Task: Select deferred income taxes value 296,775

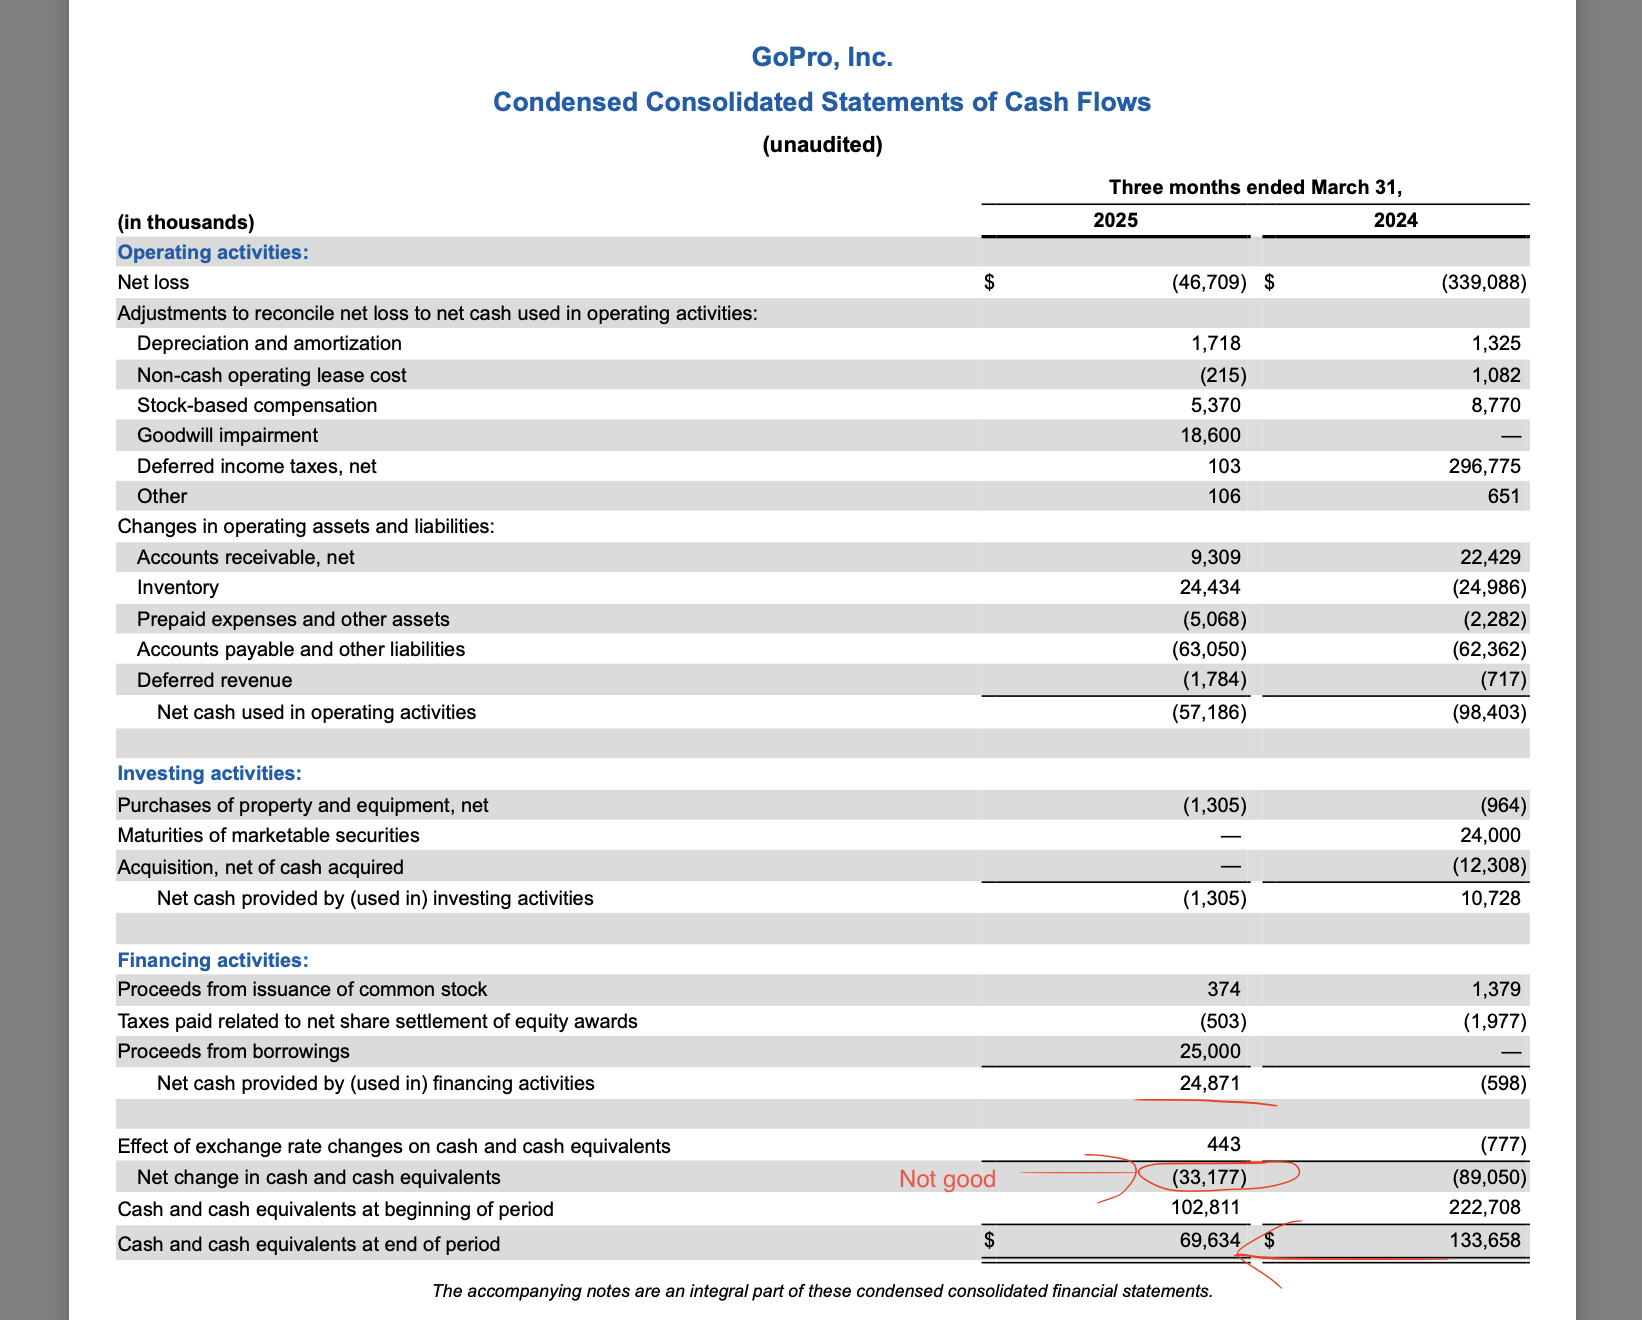Action: coord(1485,466)
